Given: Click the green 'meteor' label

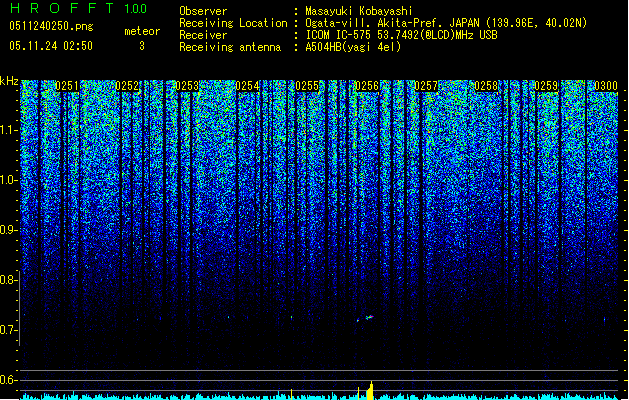Looking at the screenshot, I should (142, 31).
